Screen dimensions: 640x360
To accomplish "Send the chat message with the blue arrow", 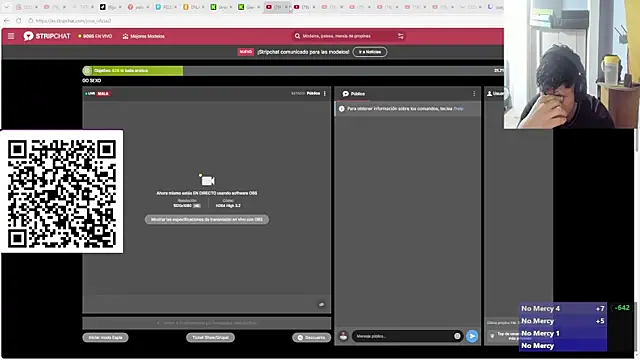I will (472, 336).
